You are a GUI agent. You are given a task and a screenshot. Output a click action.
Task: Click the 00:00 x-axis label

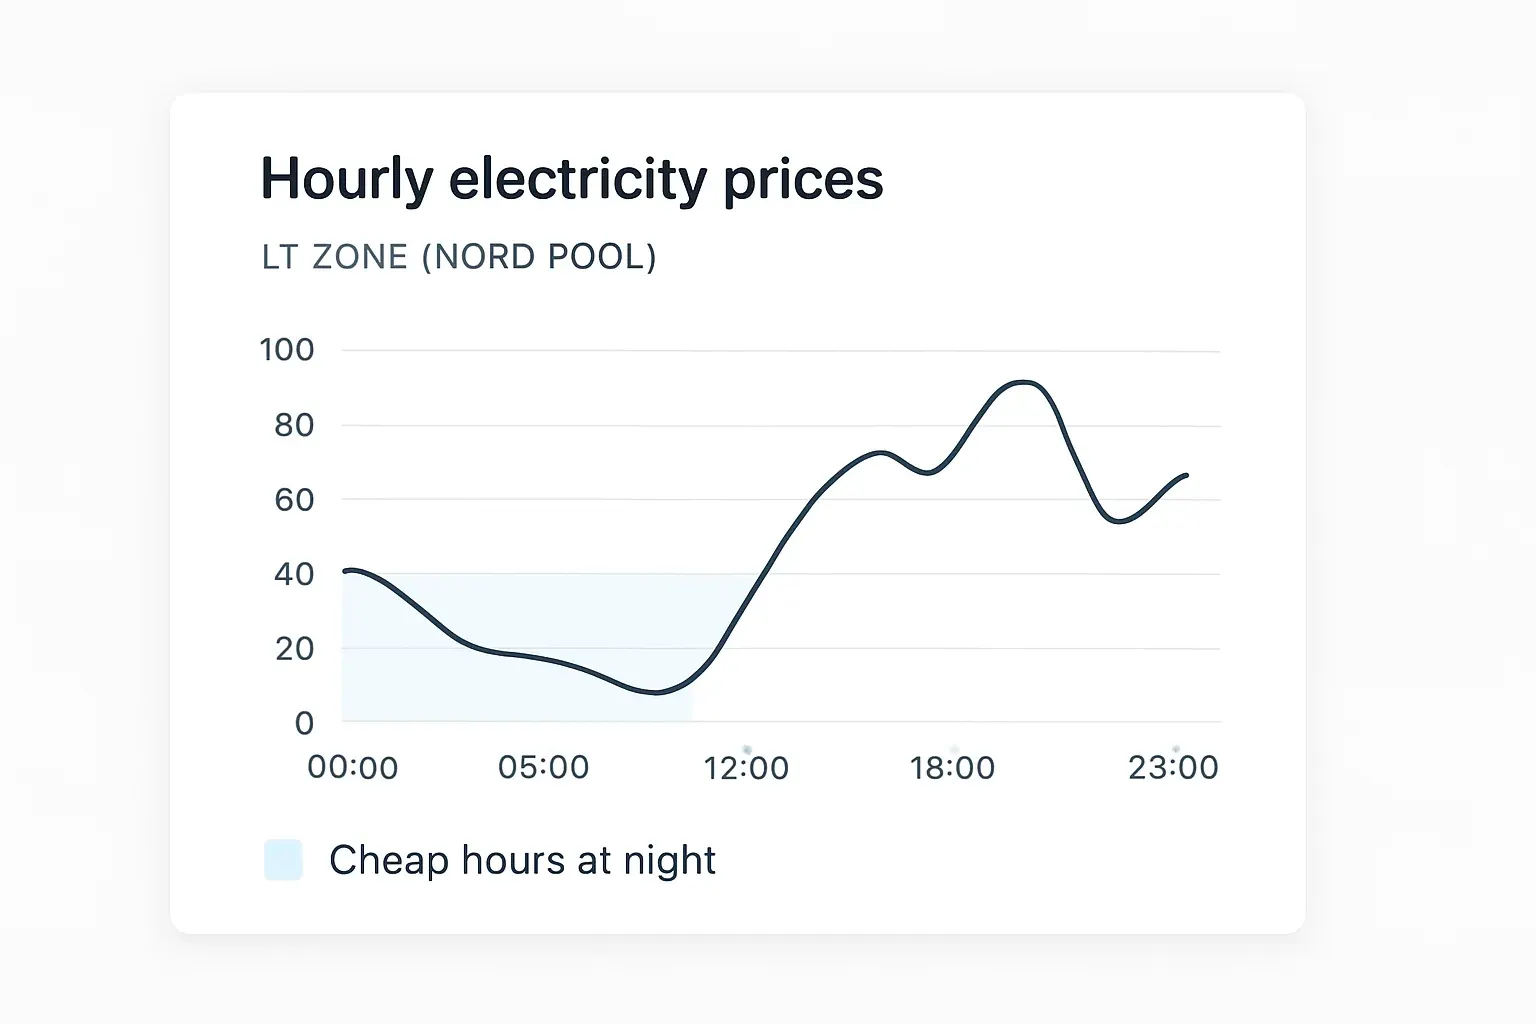(x=353, y=767)
